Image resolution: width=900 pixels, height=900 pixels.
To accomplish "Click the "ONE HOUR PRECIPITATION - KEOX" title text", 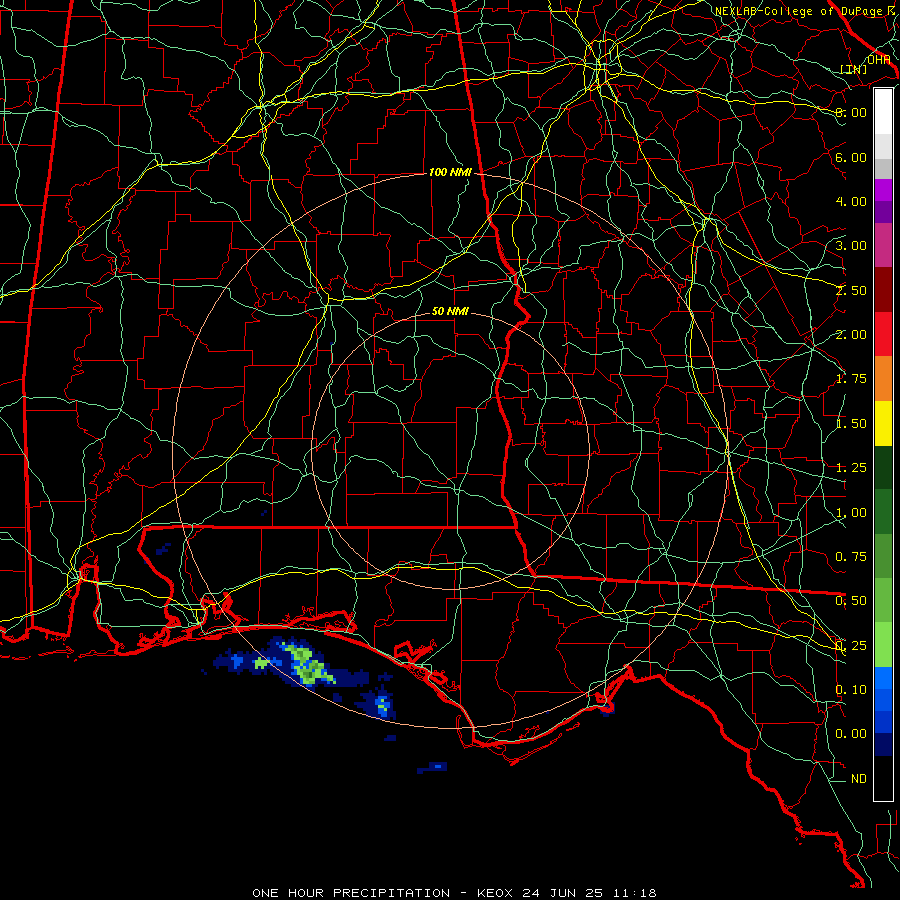I will click(x=384, y=893).
